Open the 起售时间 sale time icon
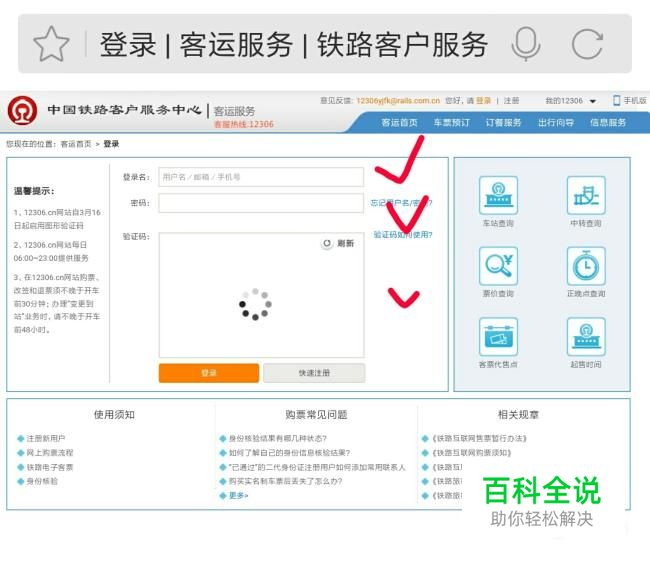 point(586,337)
